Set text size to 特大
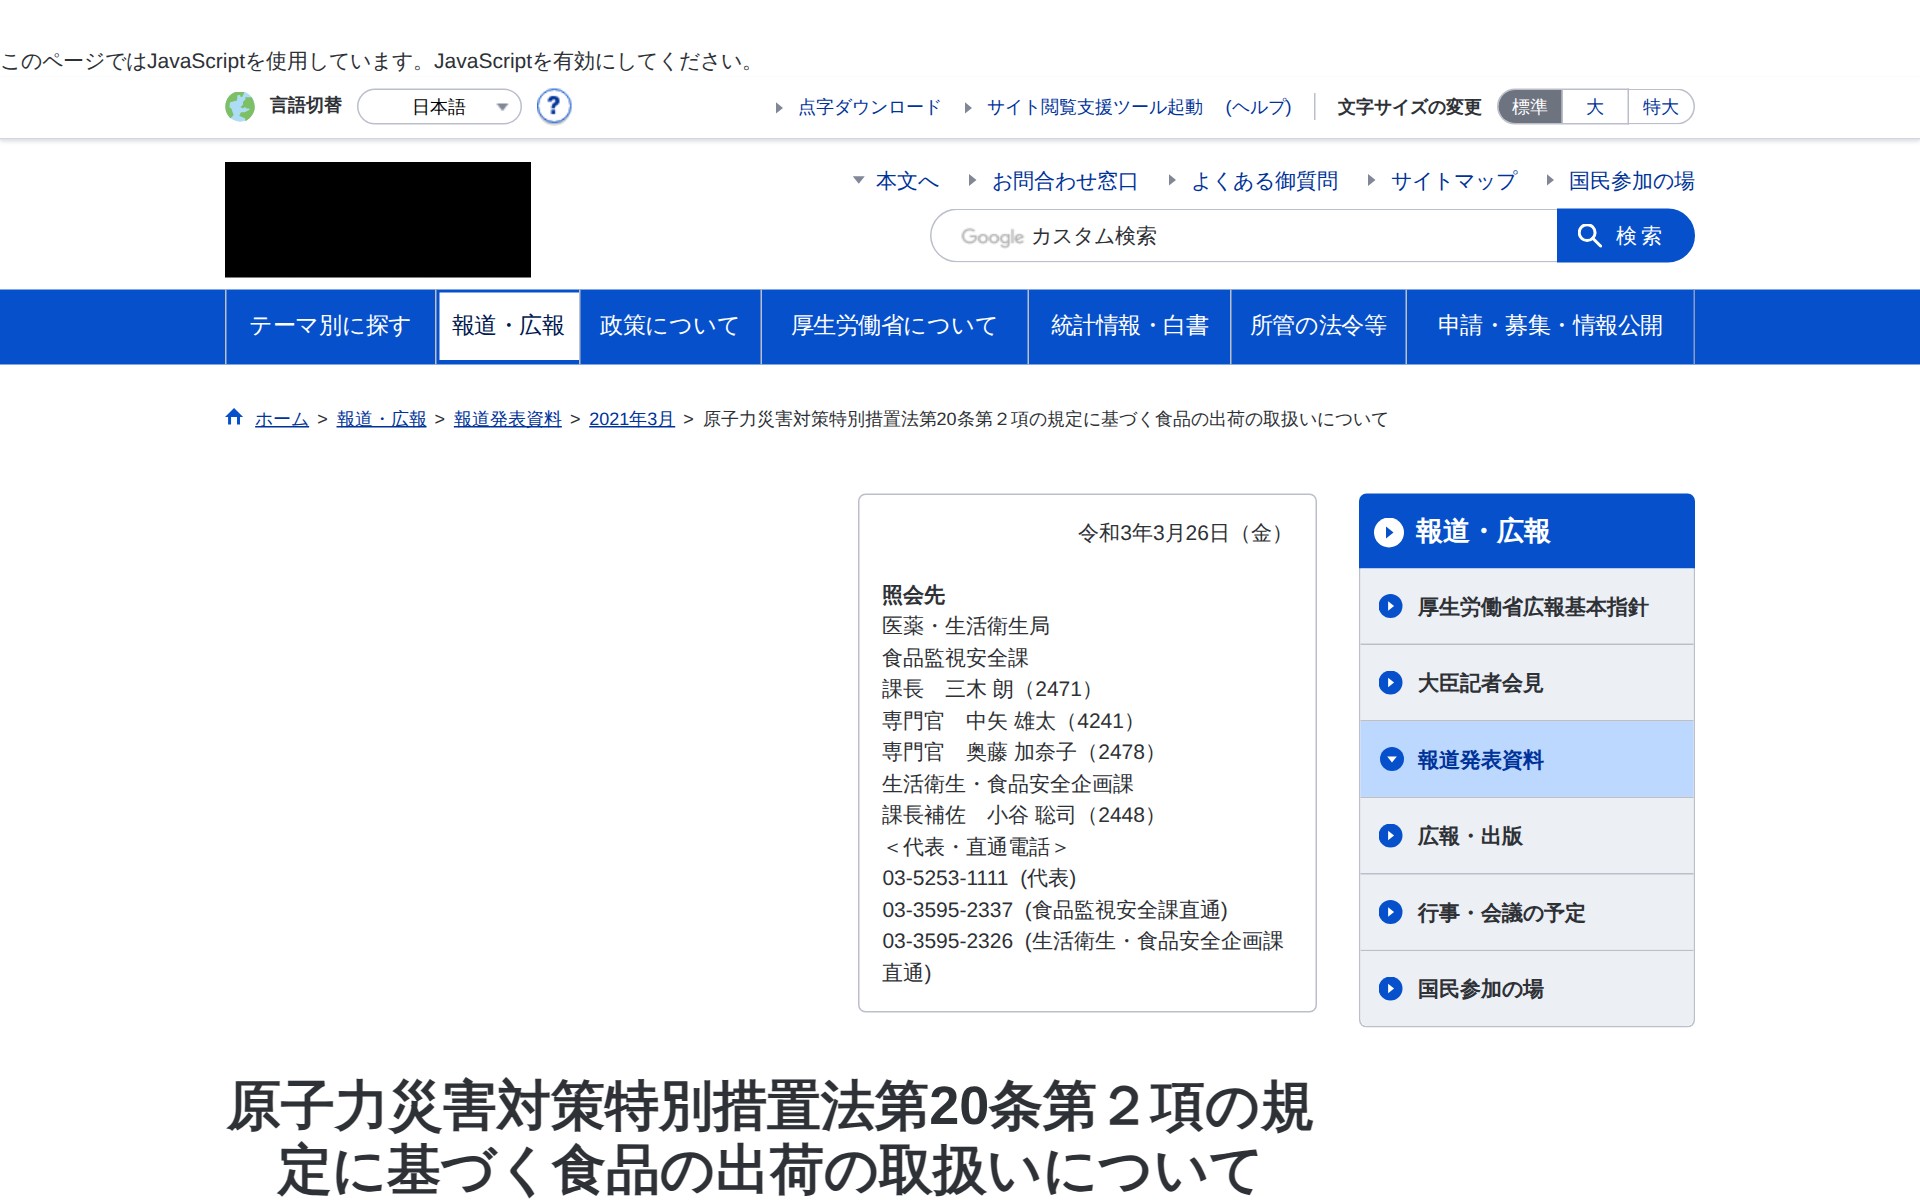 (x=1660, y=107)
